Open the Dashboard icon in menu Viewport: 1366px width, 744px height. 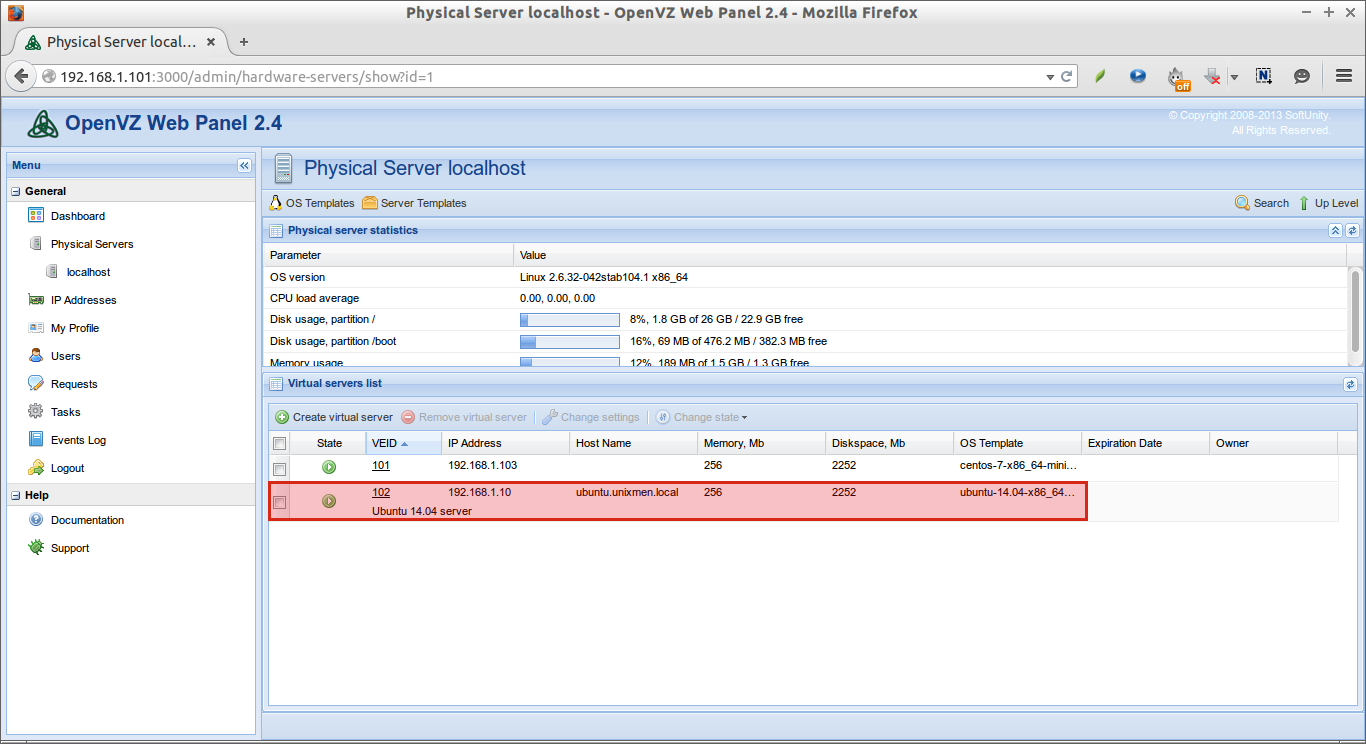(36, 216)
